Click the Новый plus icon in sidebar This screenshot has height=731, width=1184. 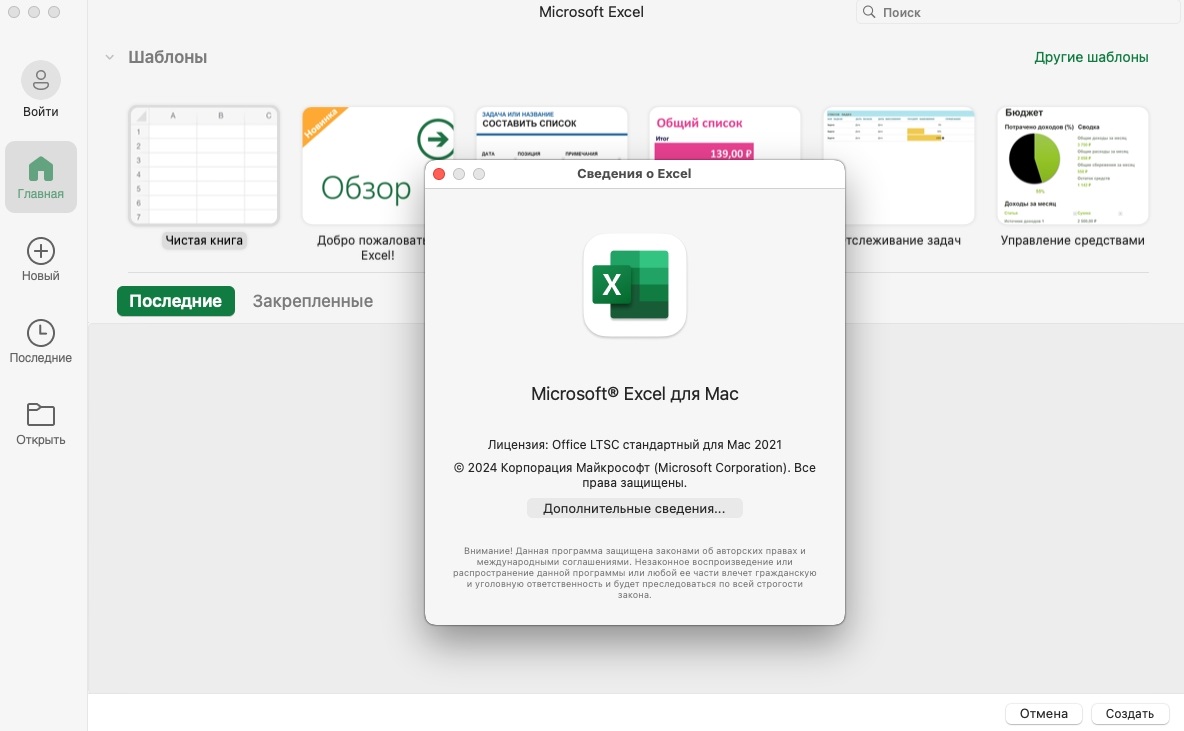(40, 251)
